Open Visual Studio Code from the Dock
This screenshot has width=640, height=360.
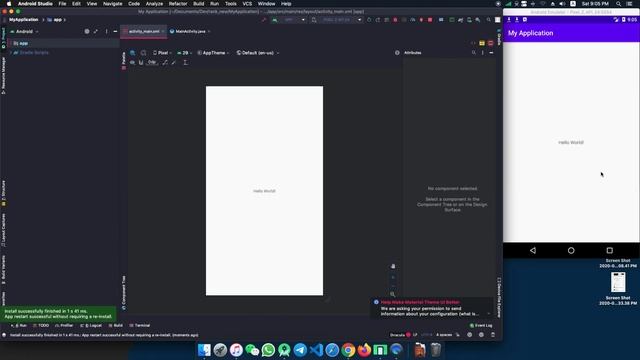coord(316,350)
